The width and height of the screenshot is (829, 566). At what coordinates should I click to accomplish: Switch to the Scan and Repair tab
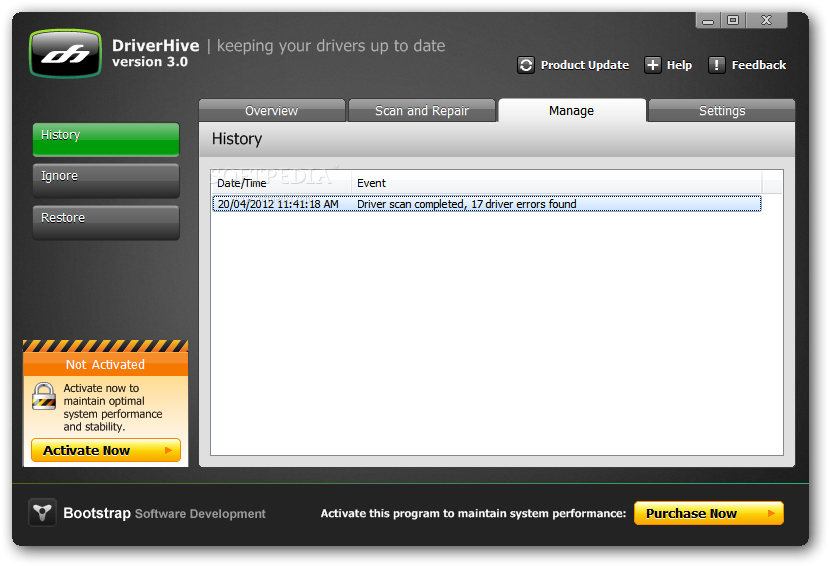point(422,110)
